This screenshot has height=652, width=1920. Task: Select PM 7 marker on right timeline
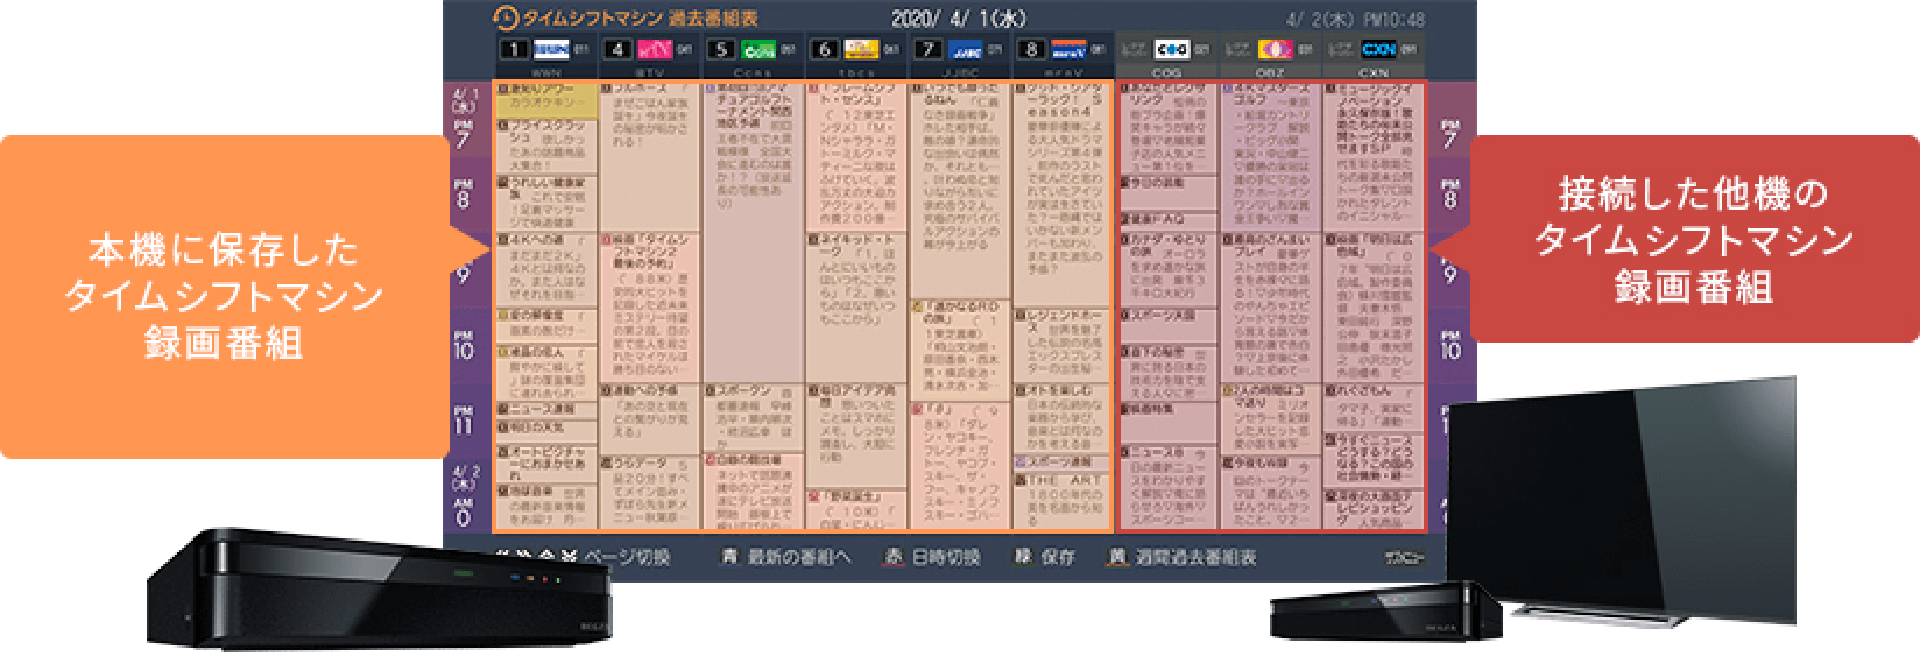(1450, 134)
